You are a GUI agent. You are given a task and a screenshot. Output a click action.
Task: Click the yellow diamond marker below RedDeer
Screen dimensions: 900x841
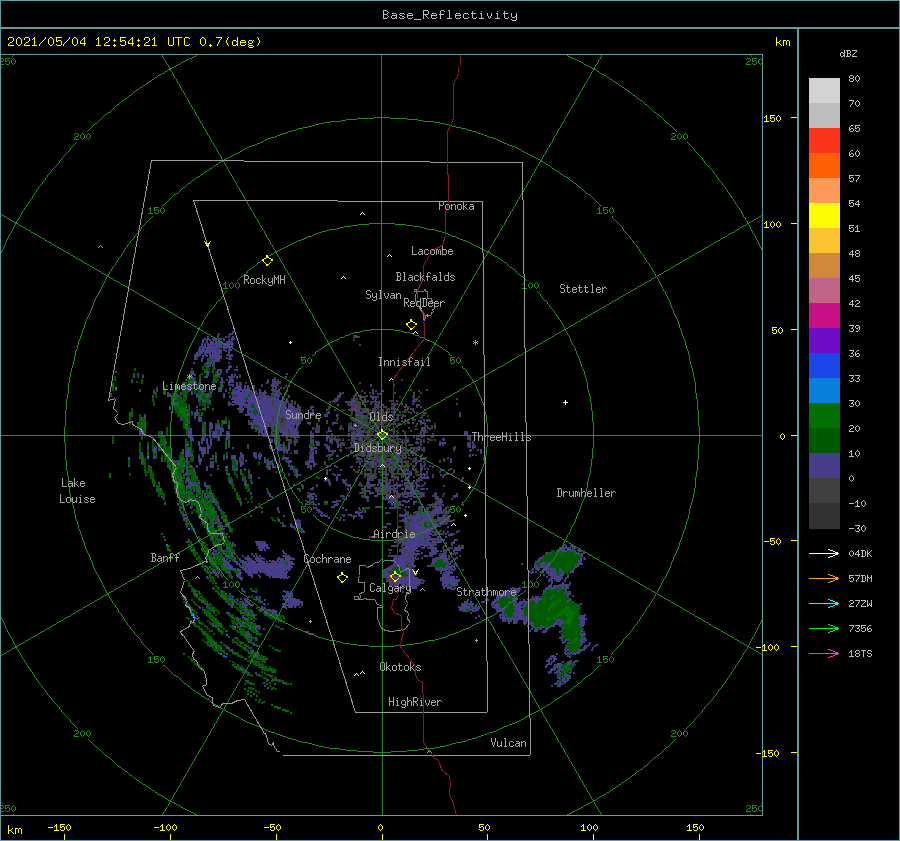(x=411, y=325)
